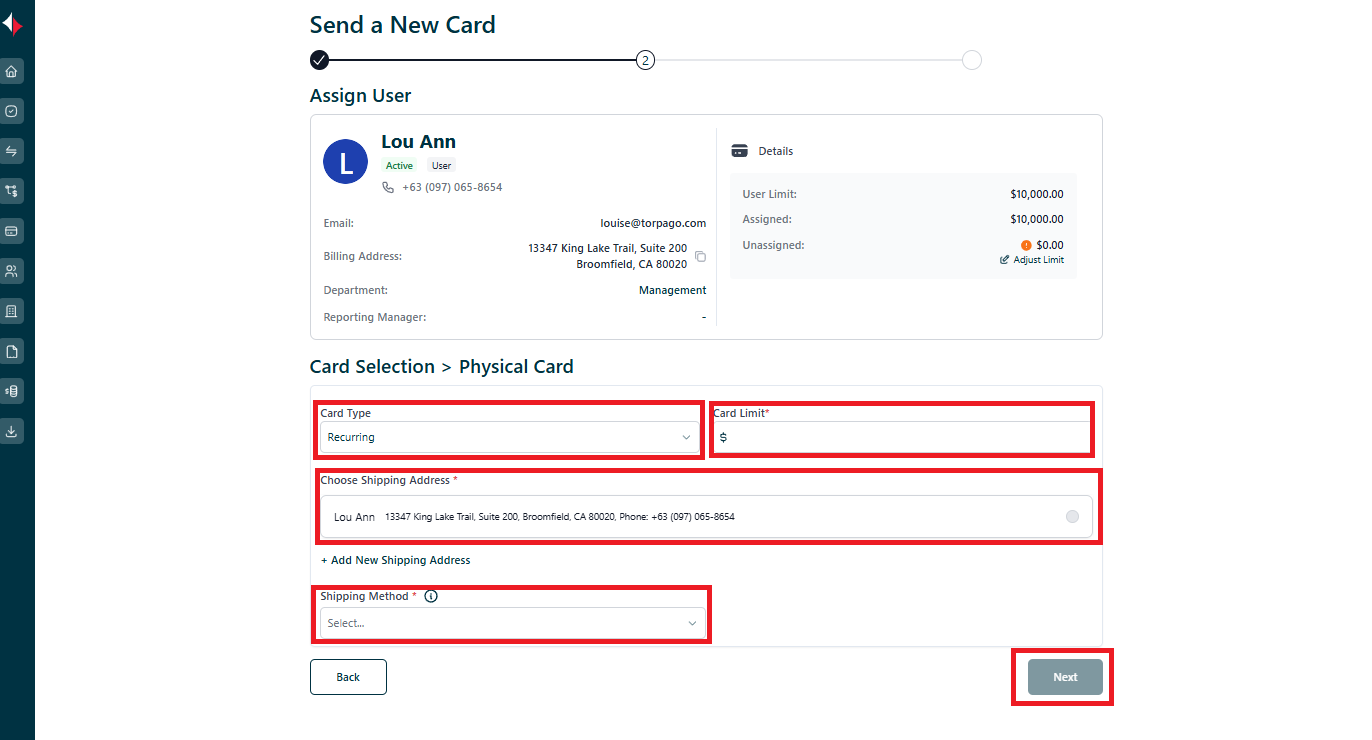Click the step 2 circle indicator
Screen dimensions: 1372x740
coord(646,60)
